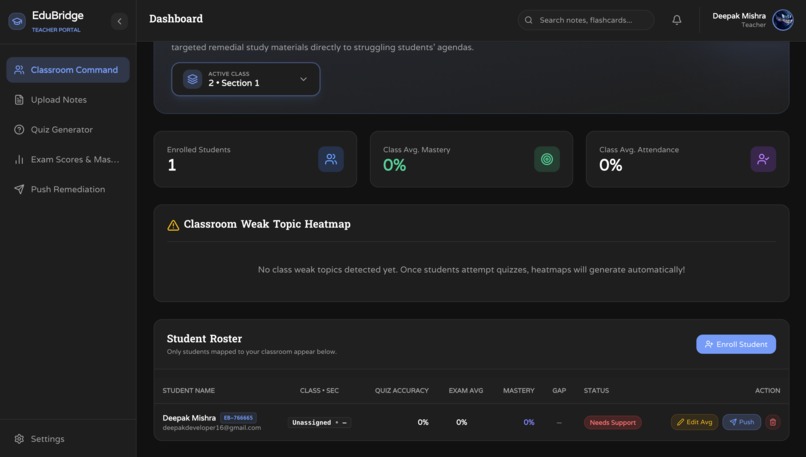Click the Active Class dropdown chevron arrow
Viewport: 806px width, 457px height.
click(303, 79)
